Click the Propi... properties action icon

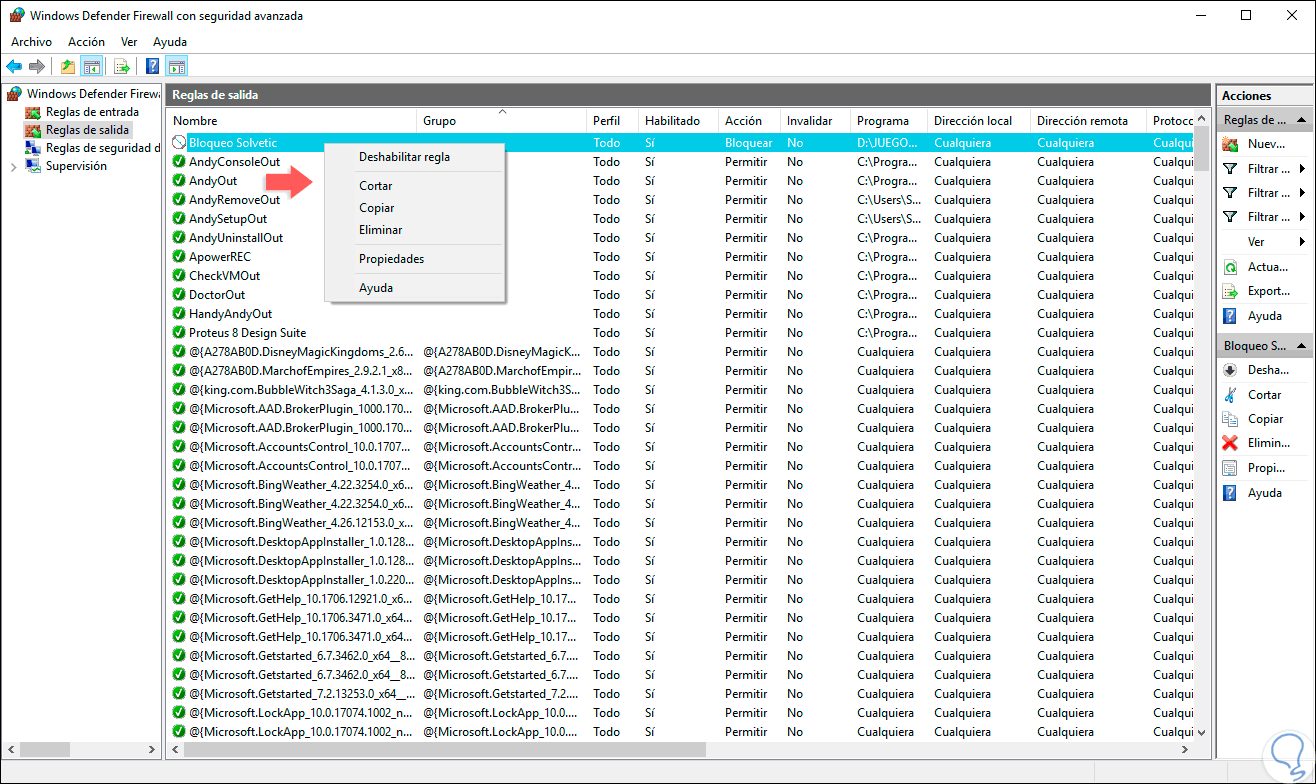tap(1230, 468)
